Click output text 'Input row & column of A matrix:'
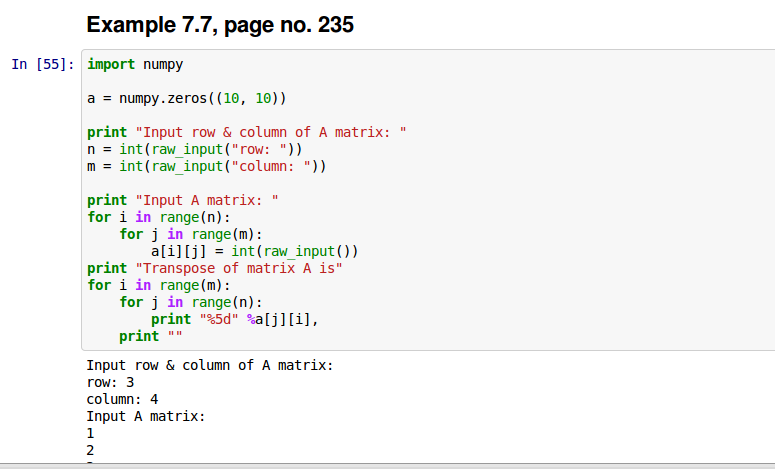This screenshot has height=469, width=775. click(209, 366)
